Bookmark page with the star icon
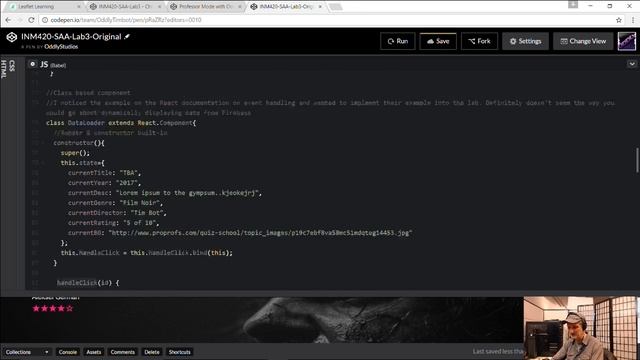Screen dimensions: 640x360 point(619,20)
